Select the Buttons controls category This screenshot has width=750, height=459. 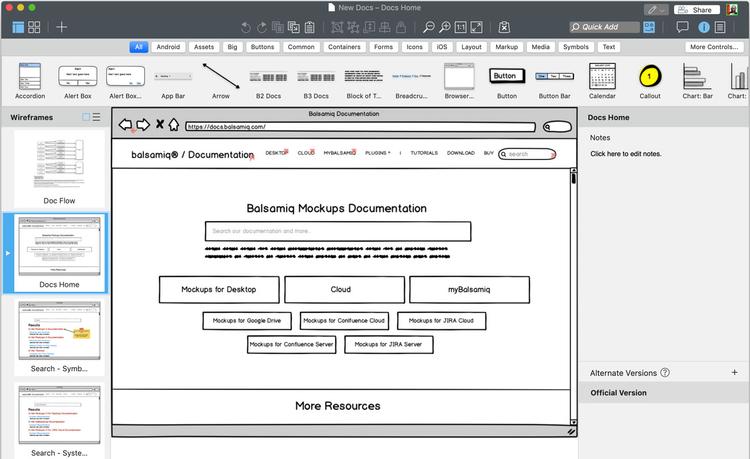coord(263,47)
